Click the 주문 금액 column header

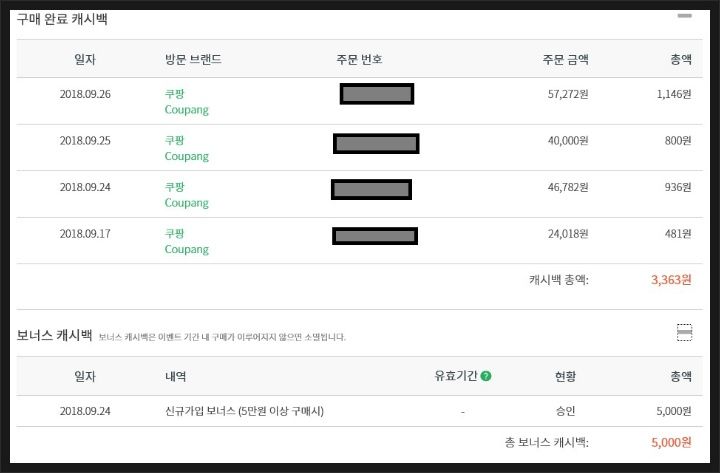[x=566, y=59]
